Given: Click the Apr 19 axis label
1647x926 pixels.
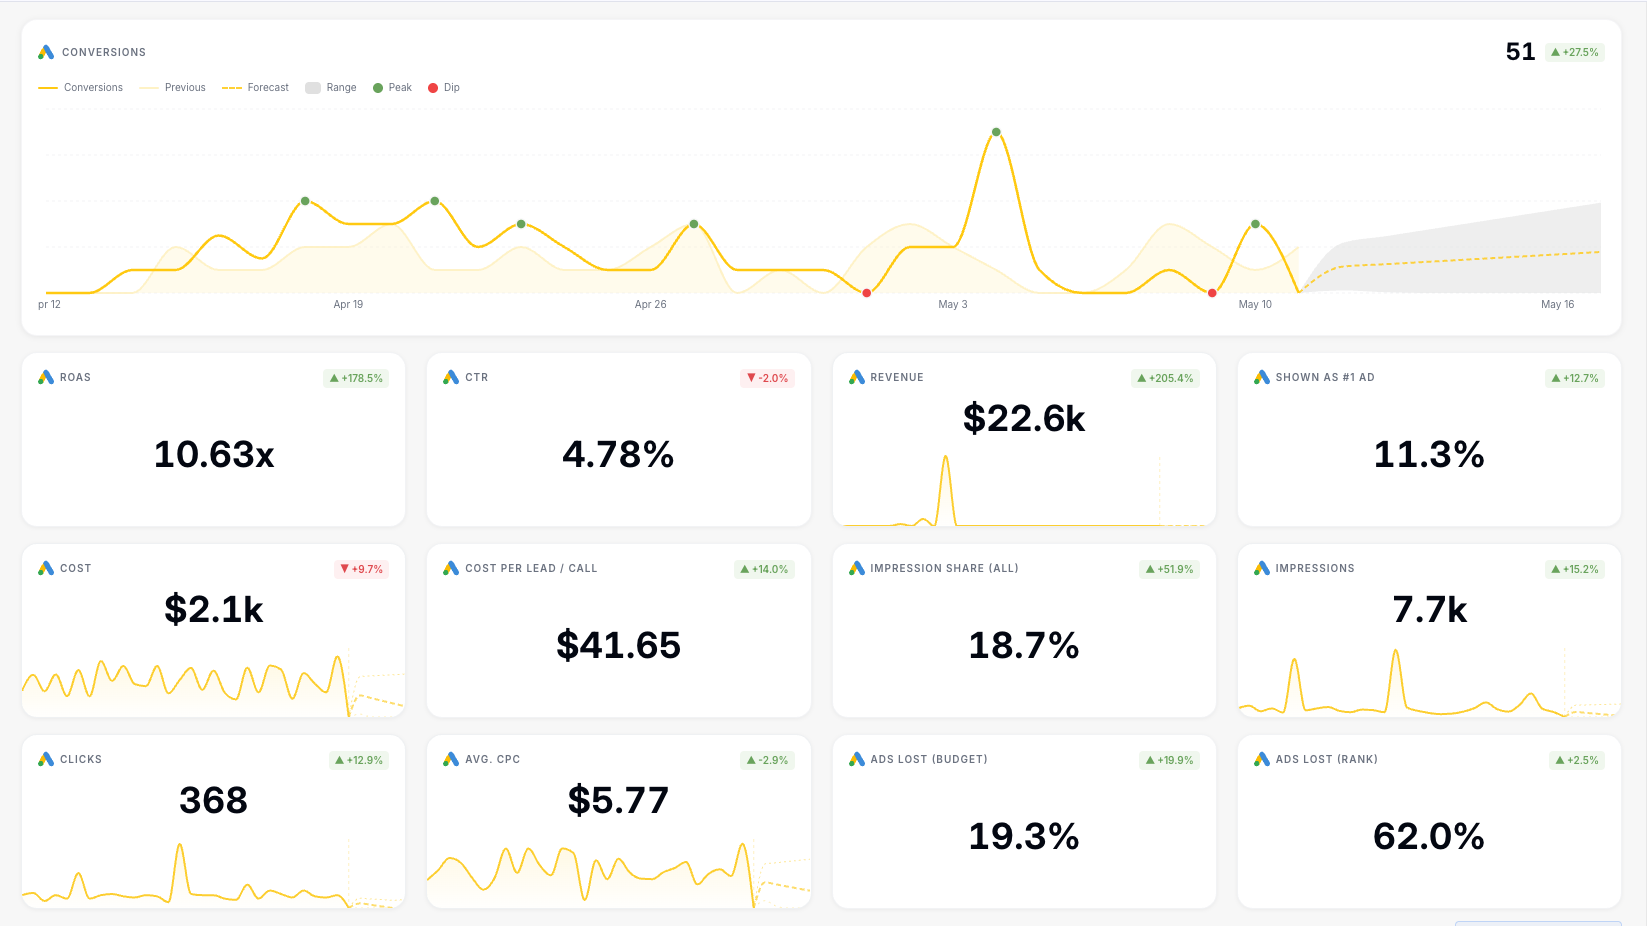Looking at the screenshot, I should point(348,304).
